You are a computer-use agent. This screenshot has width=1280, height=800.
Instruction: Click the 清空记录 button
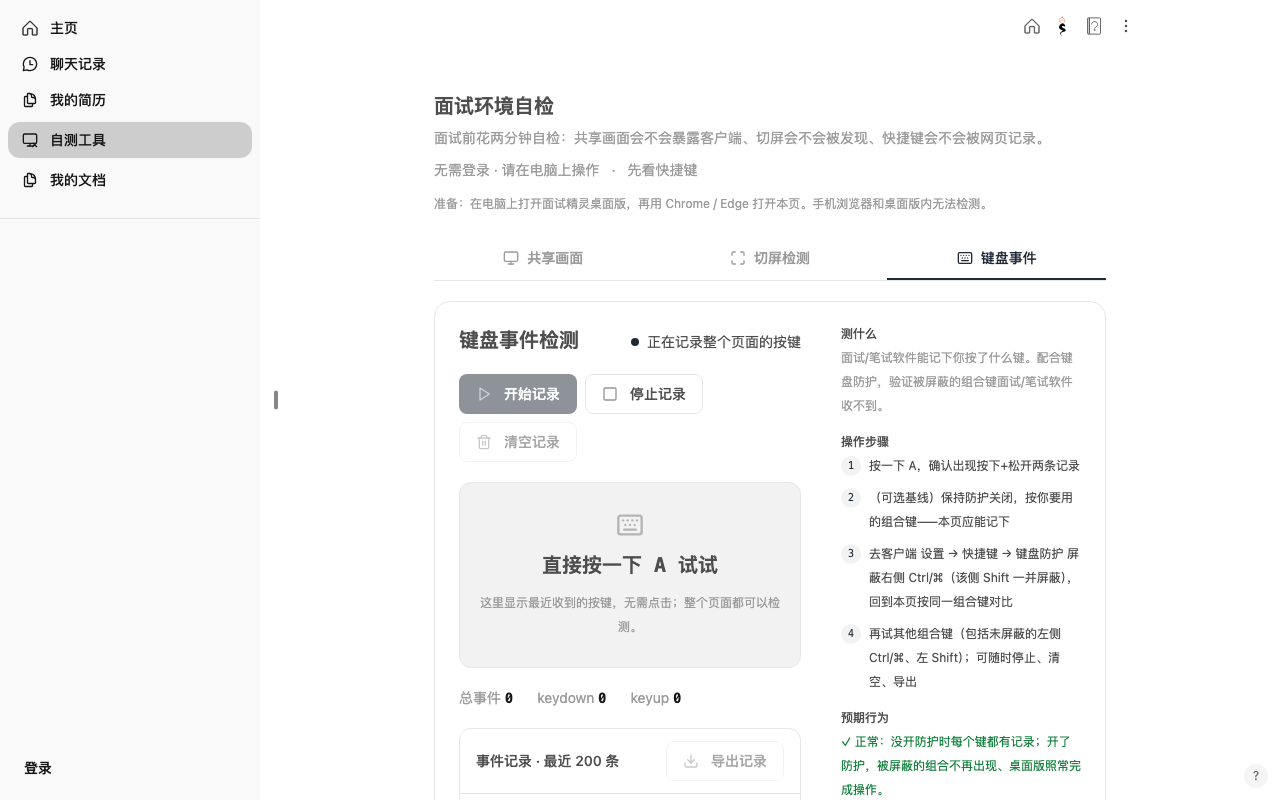click(518, 442)
